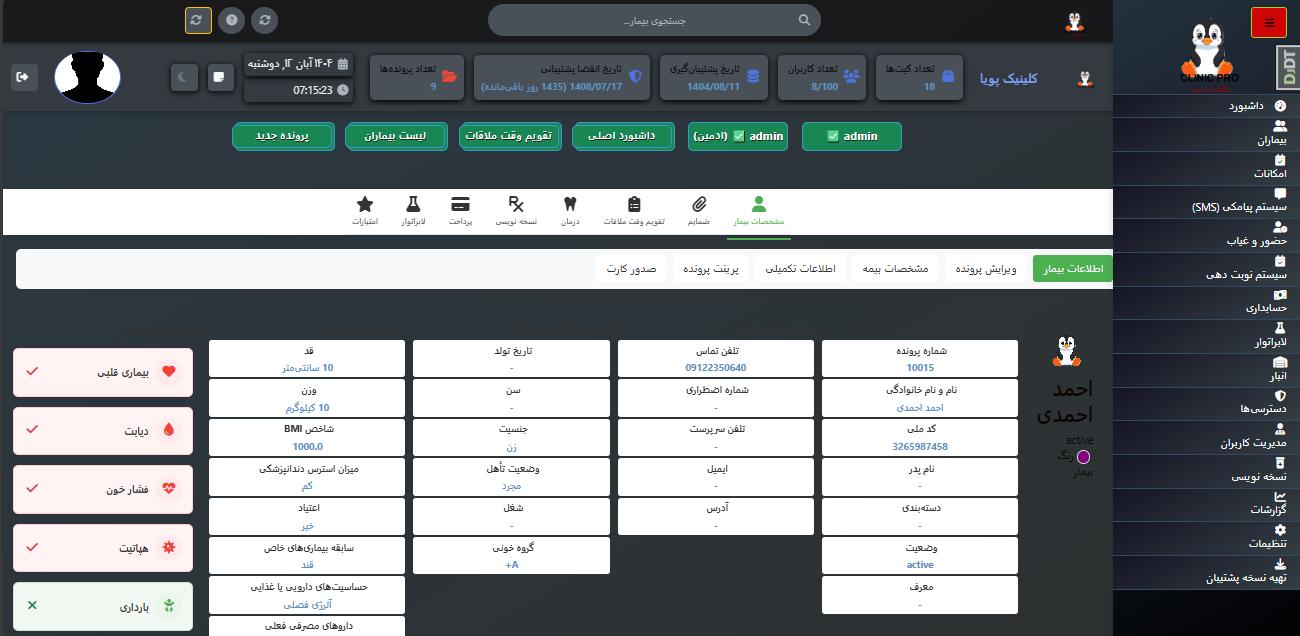
Task: Click the DjDT debug toolbar handle
Action: pyautogui.click(x=1289, y=68)
